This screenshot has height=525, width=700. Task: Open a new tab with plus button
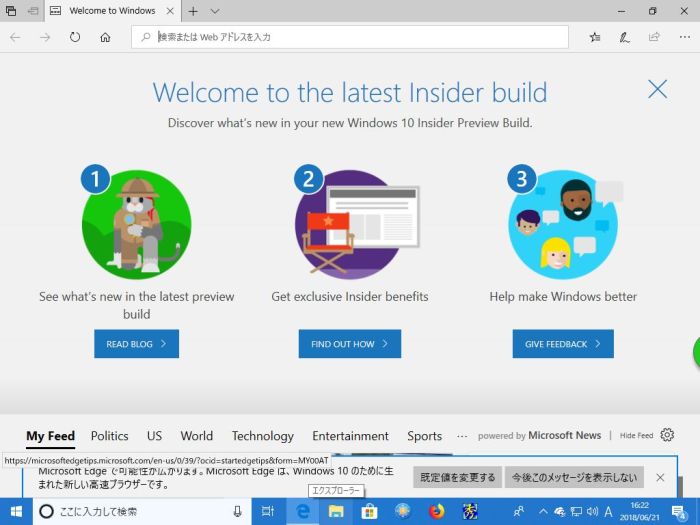[x=193, y=11]
